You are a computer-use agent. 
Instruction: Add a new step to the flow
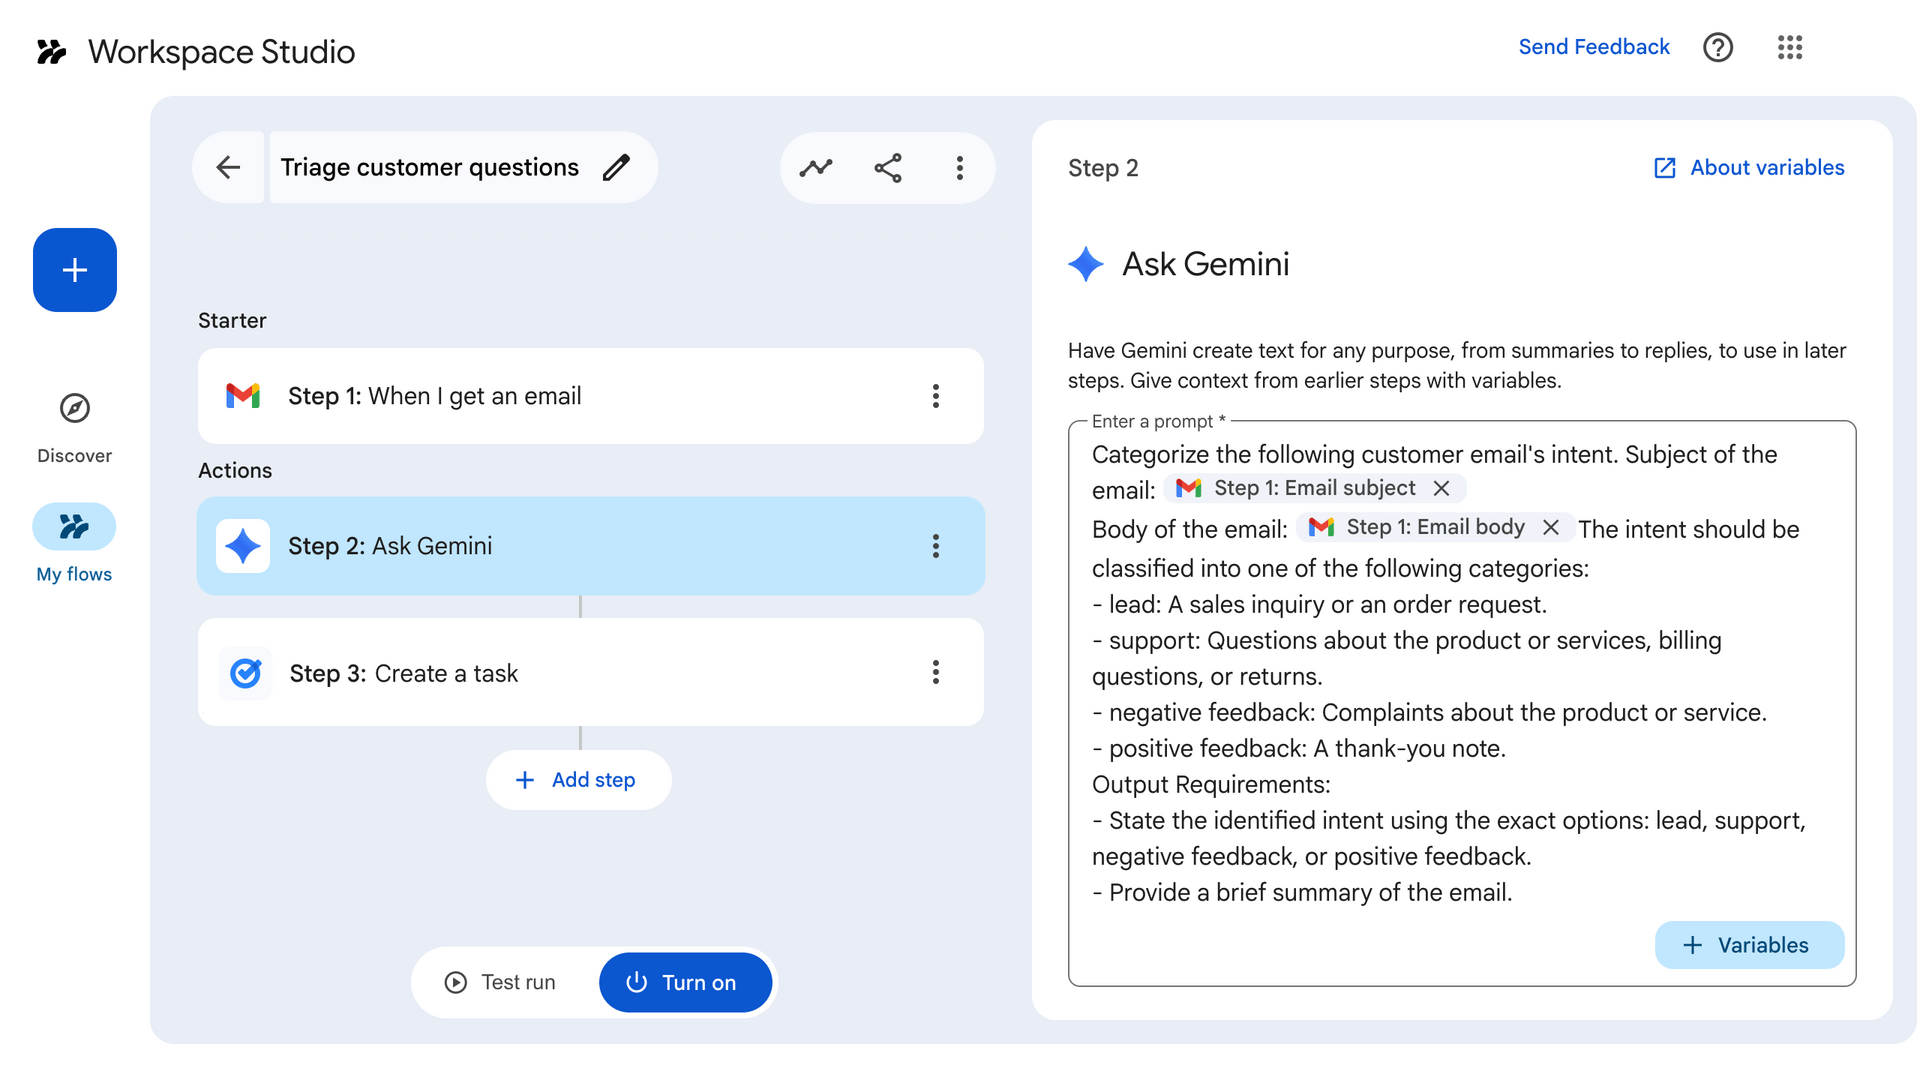tap(578, 779)
